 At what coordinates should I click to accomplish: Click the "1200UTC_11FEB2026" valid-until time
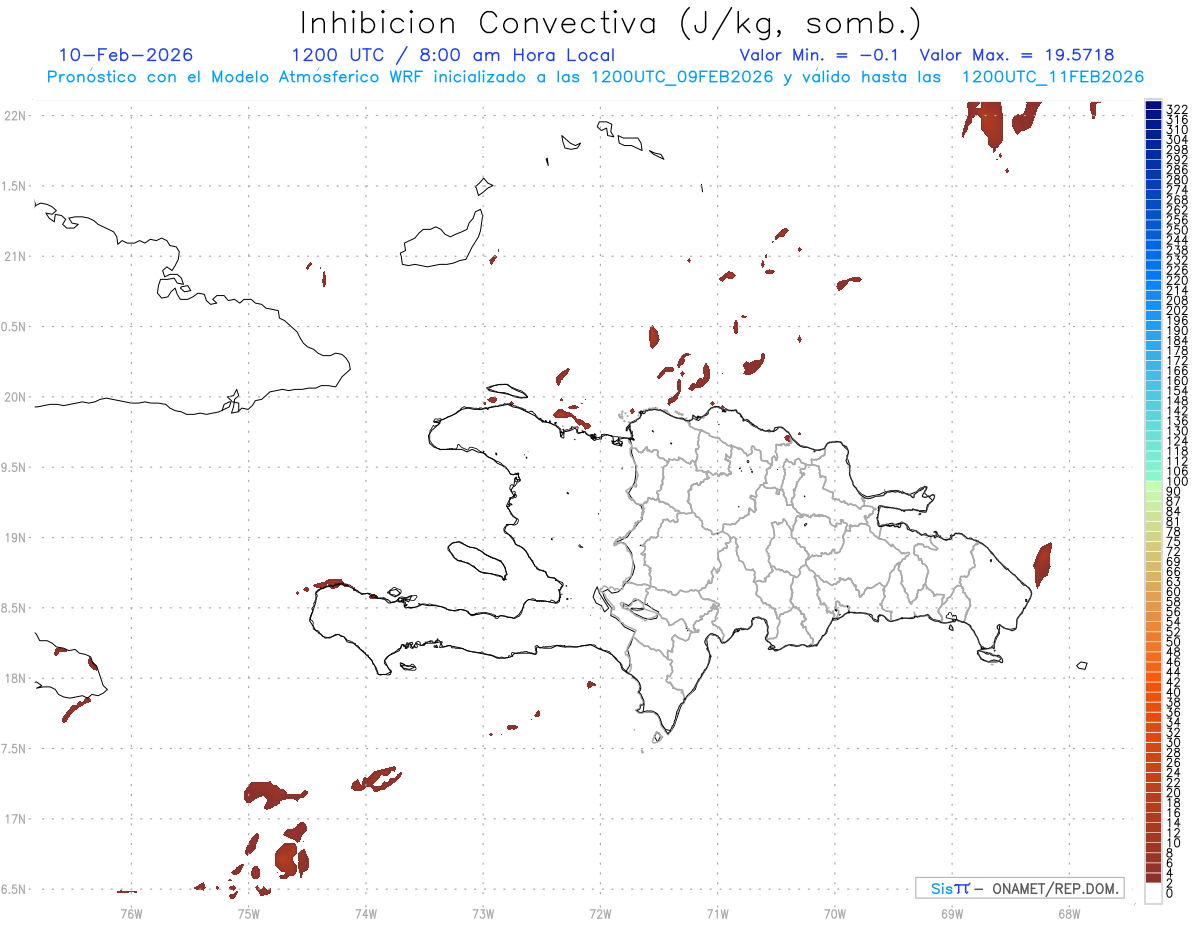[x=1053, y=77]
